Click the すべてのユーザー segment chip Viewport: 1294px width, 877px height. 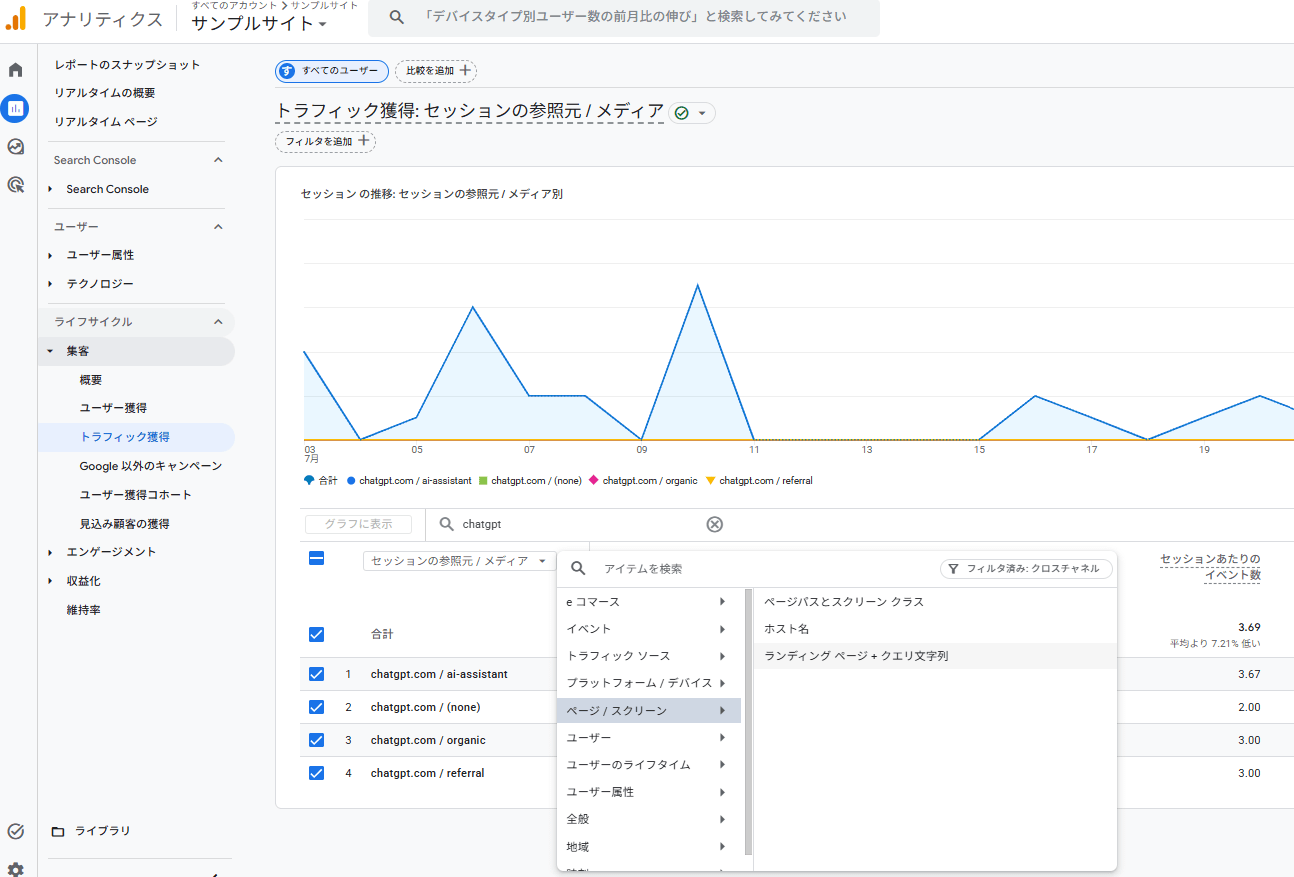(332, 71)
